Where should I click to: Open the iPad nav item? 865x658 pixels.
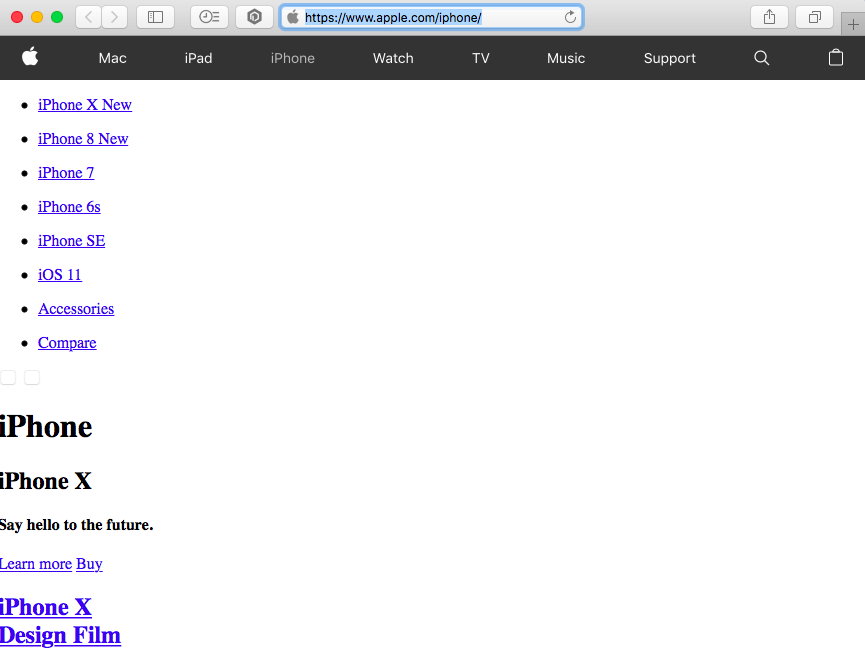(x=198, y=58)
